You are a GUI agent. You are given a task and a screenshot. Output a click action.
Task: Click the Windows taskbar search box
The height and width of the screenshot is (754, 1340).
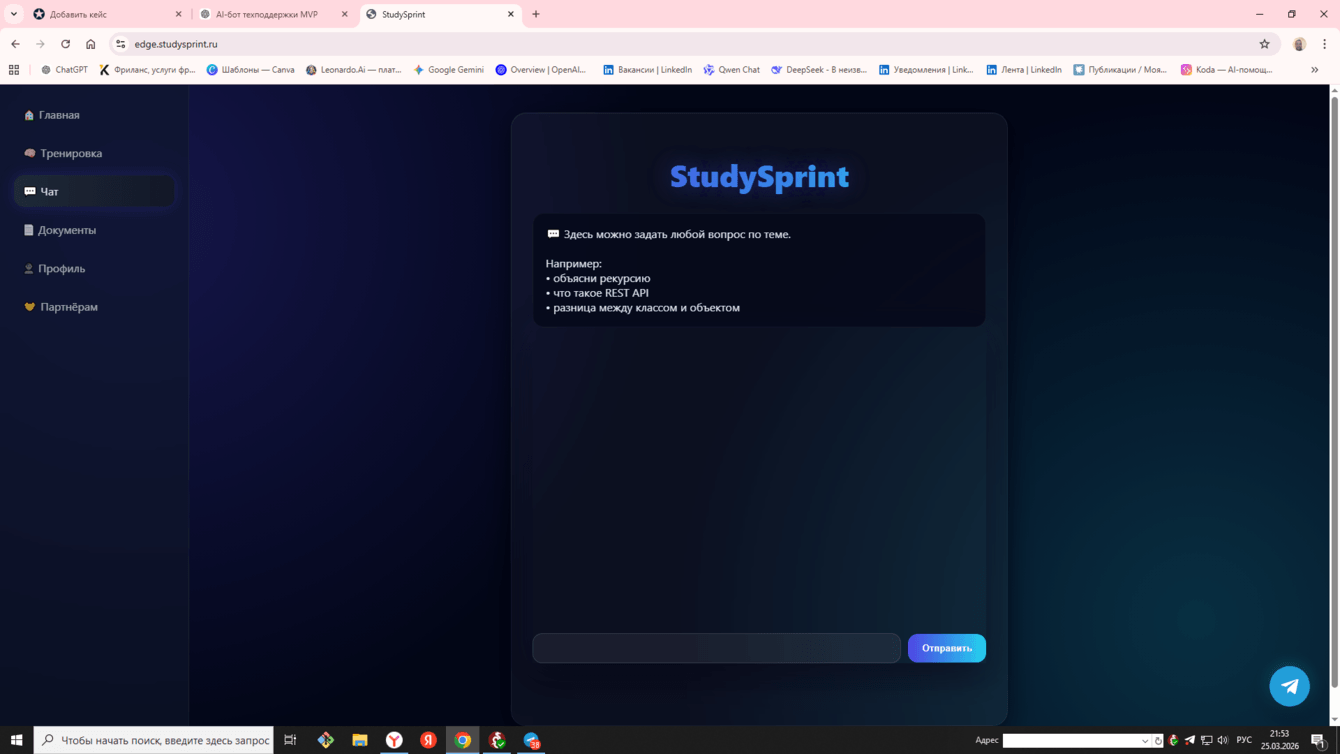click(x=153, y=740)
